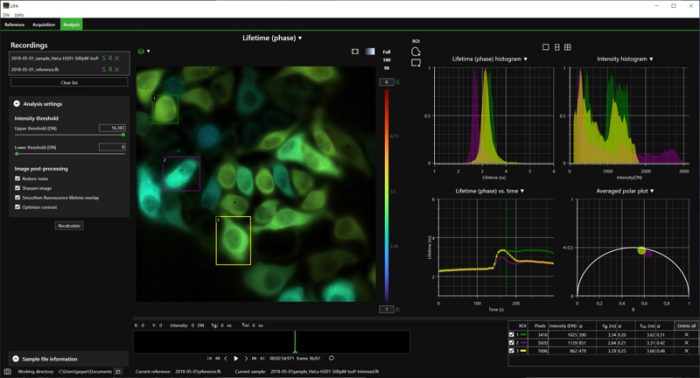Open the Reference tab
700x378 pixels.
tap(14, 25)
